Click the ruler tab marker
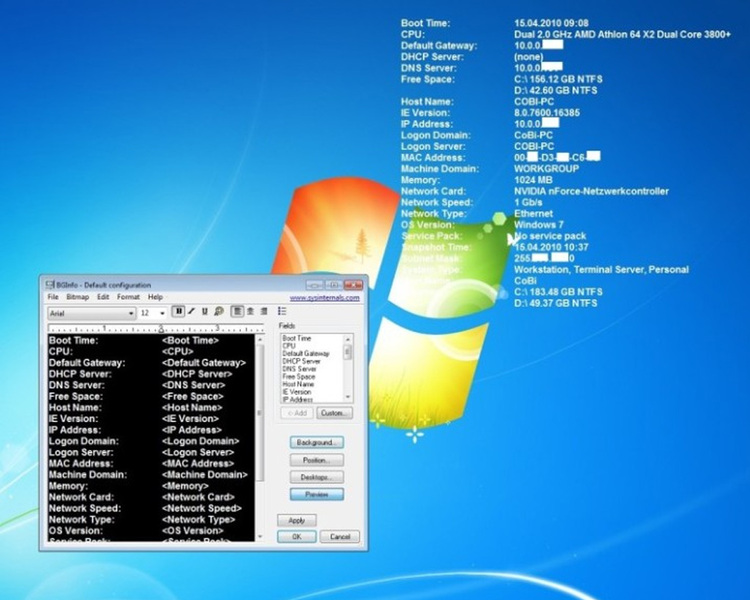Image resolution: width=750 pixels, height=600 pixels. point(161,329)
